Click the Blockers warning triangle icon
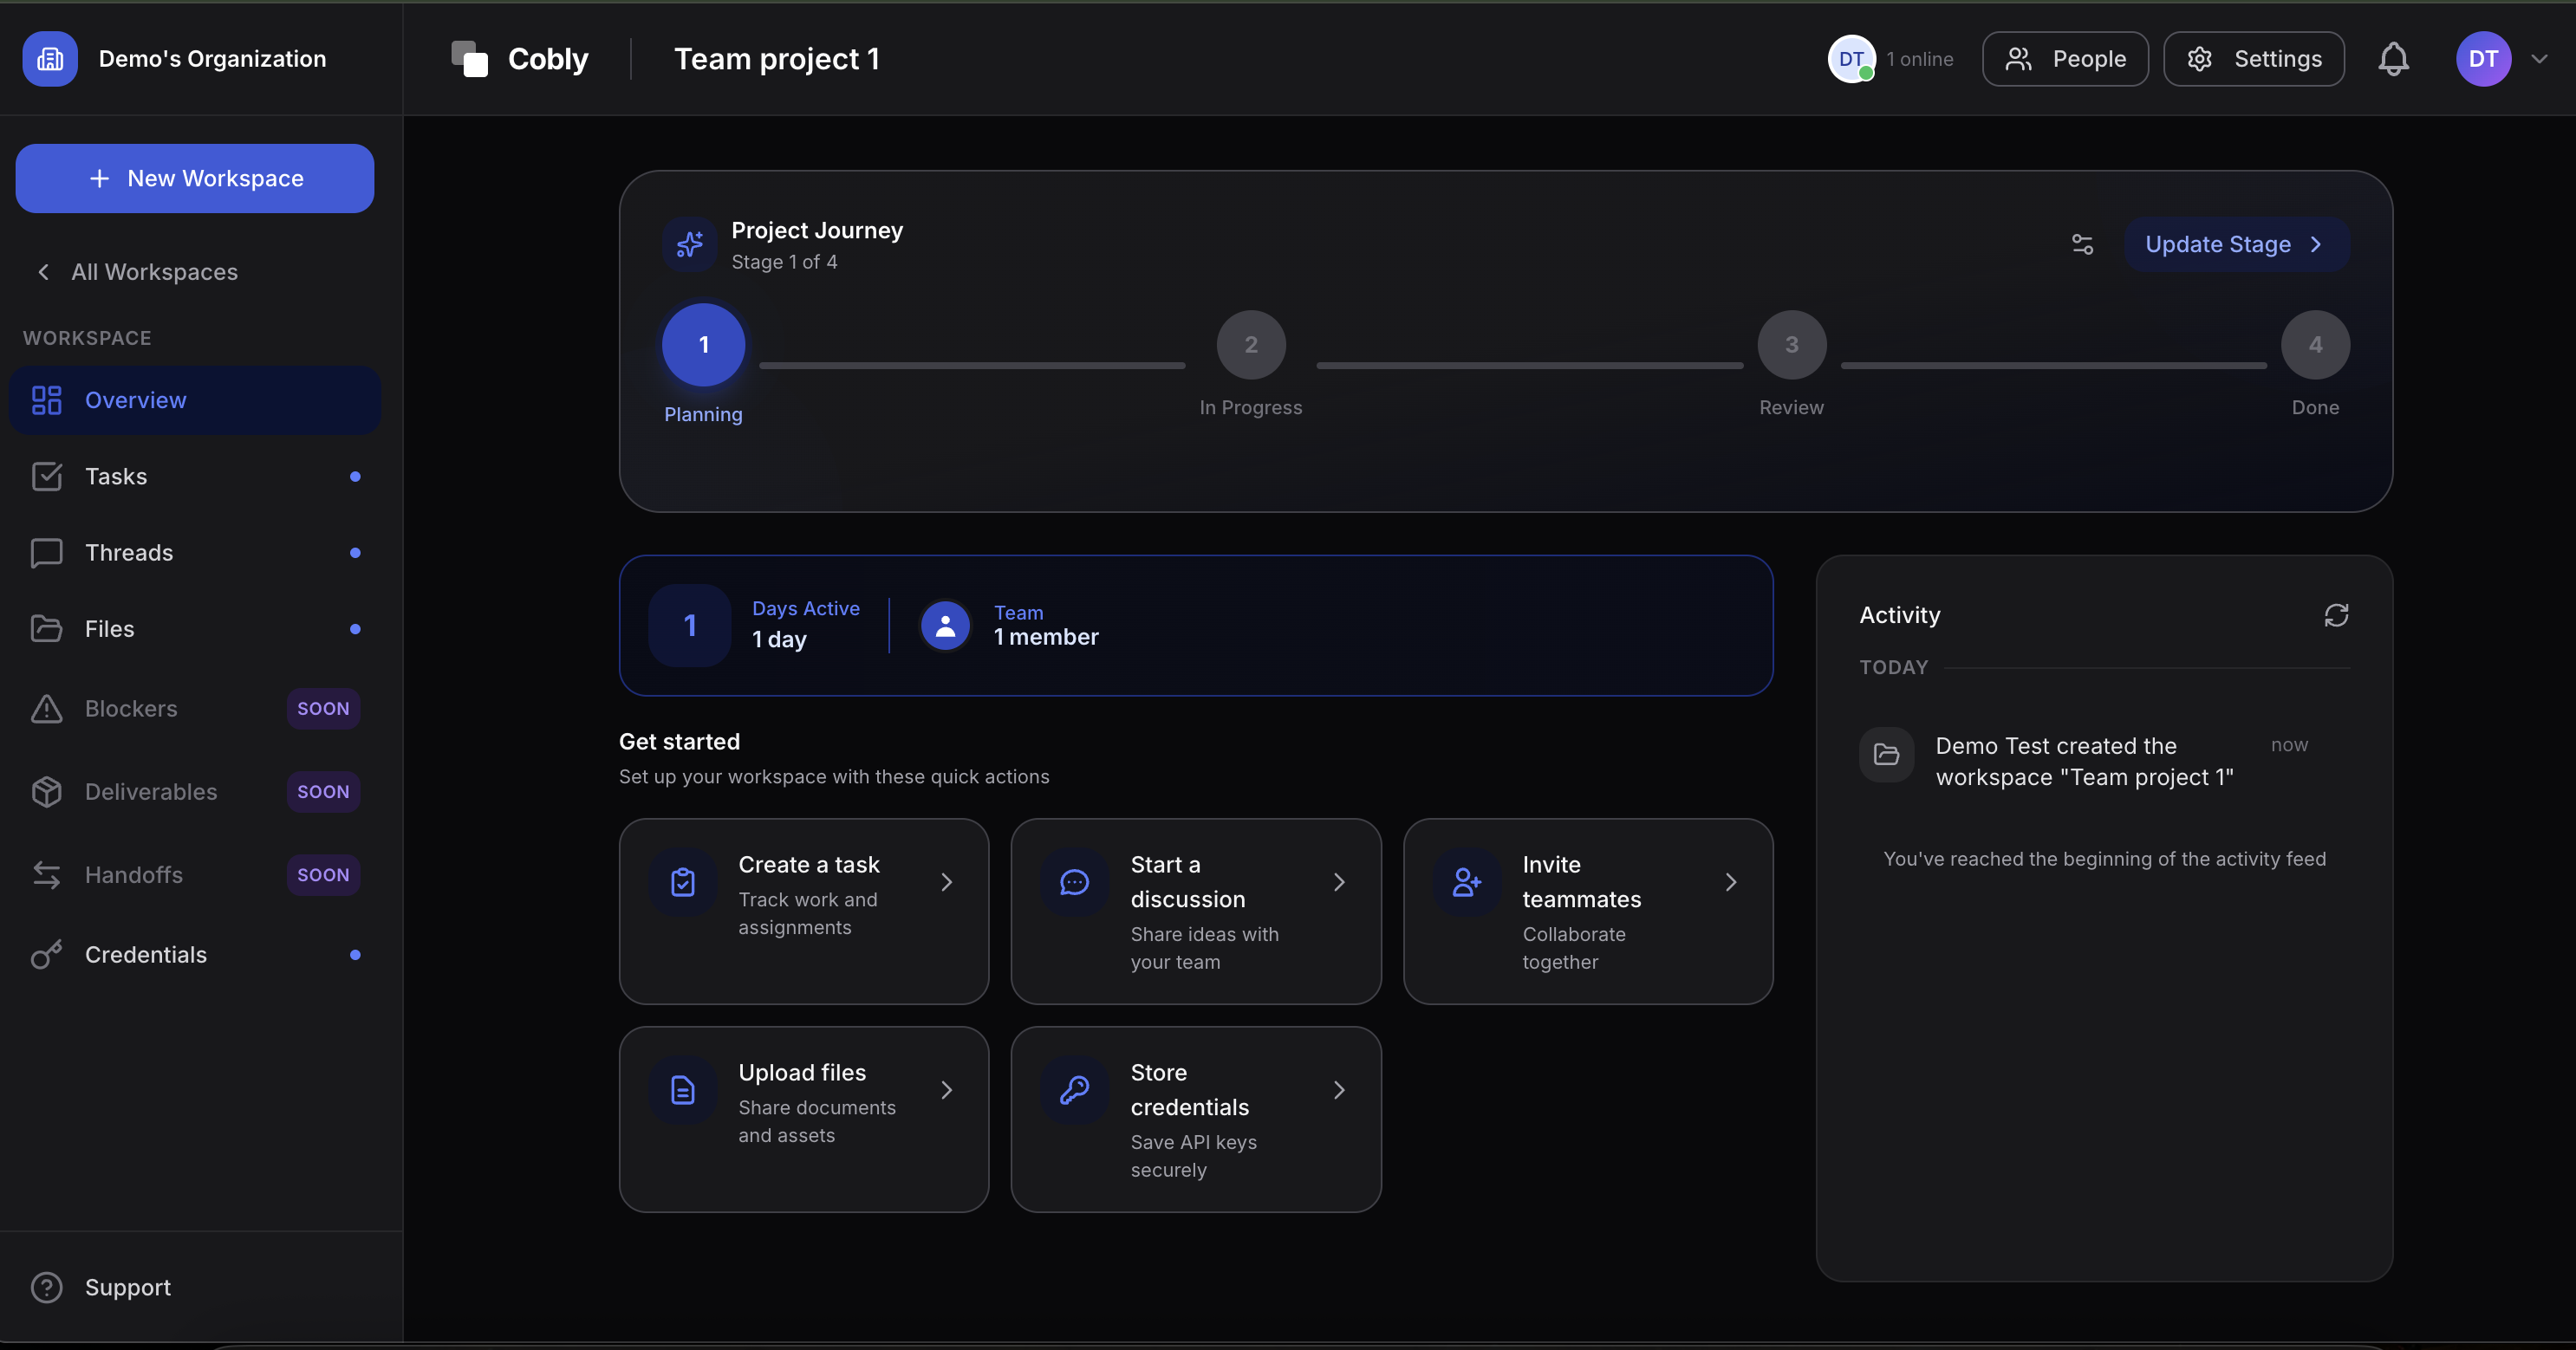Screen dimensions: 2576x1350 [x=47, y=708]
